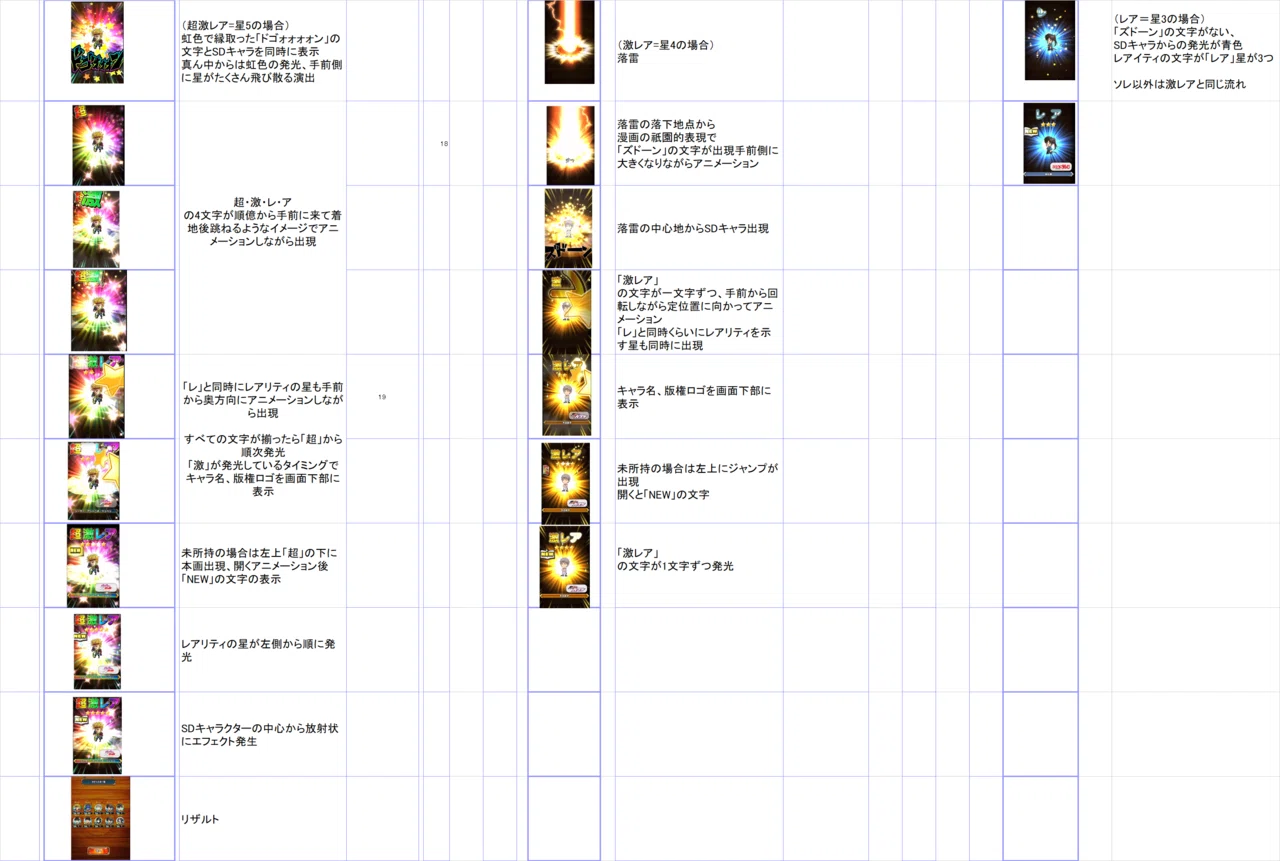Click the cell containing number 19
Image resolution: width=1280 pixels, height=861 pixels.
pos(384,397)
